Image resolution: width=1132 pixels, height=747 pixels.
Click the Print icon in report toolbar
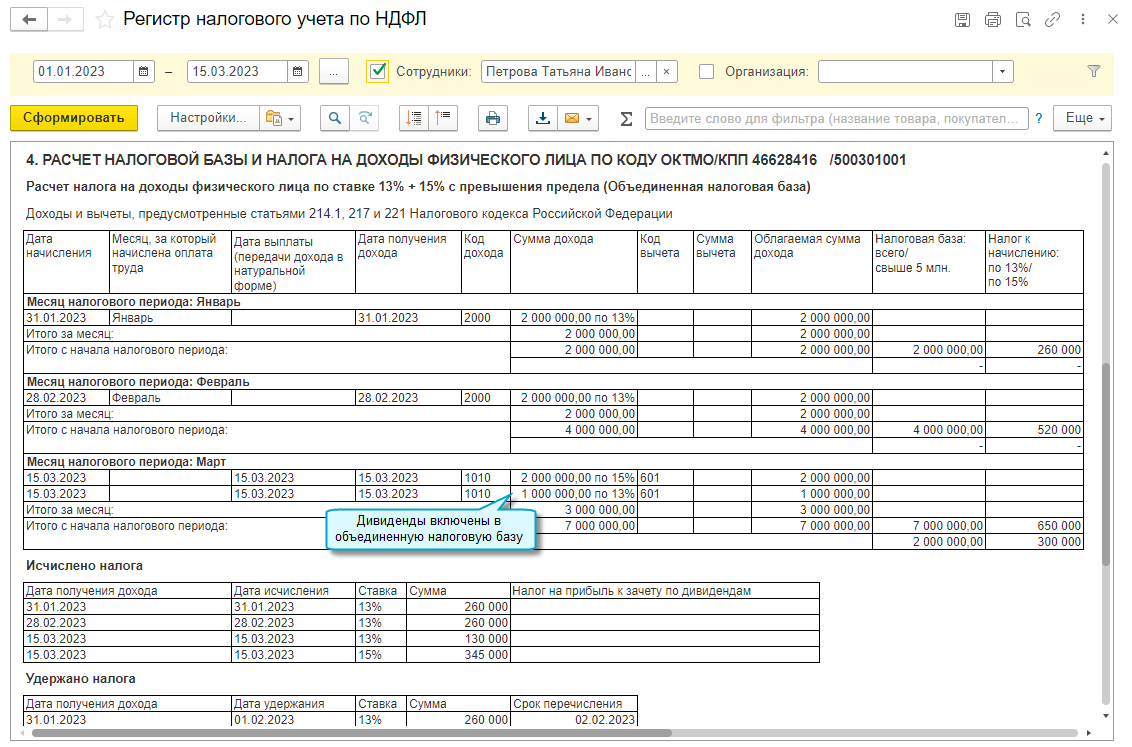click(492, 118)
